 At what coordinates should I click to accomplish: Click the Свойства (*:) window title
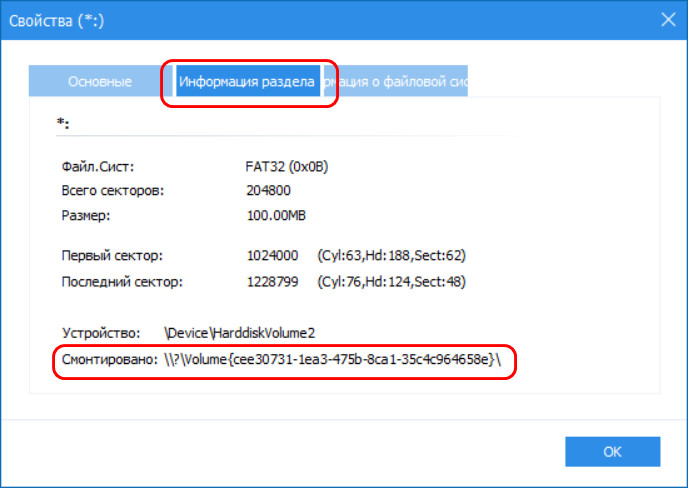point(56,21)
